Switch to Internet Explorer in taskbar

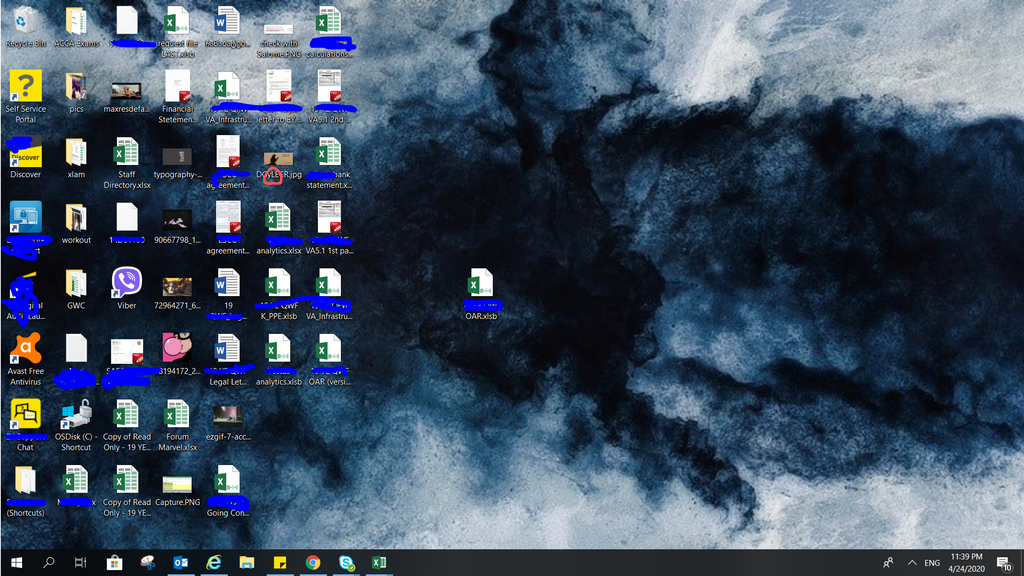[x=214, y=562]
